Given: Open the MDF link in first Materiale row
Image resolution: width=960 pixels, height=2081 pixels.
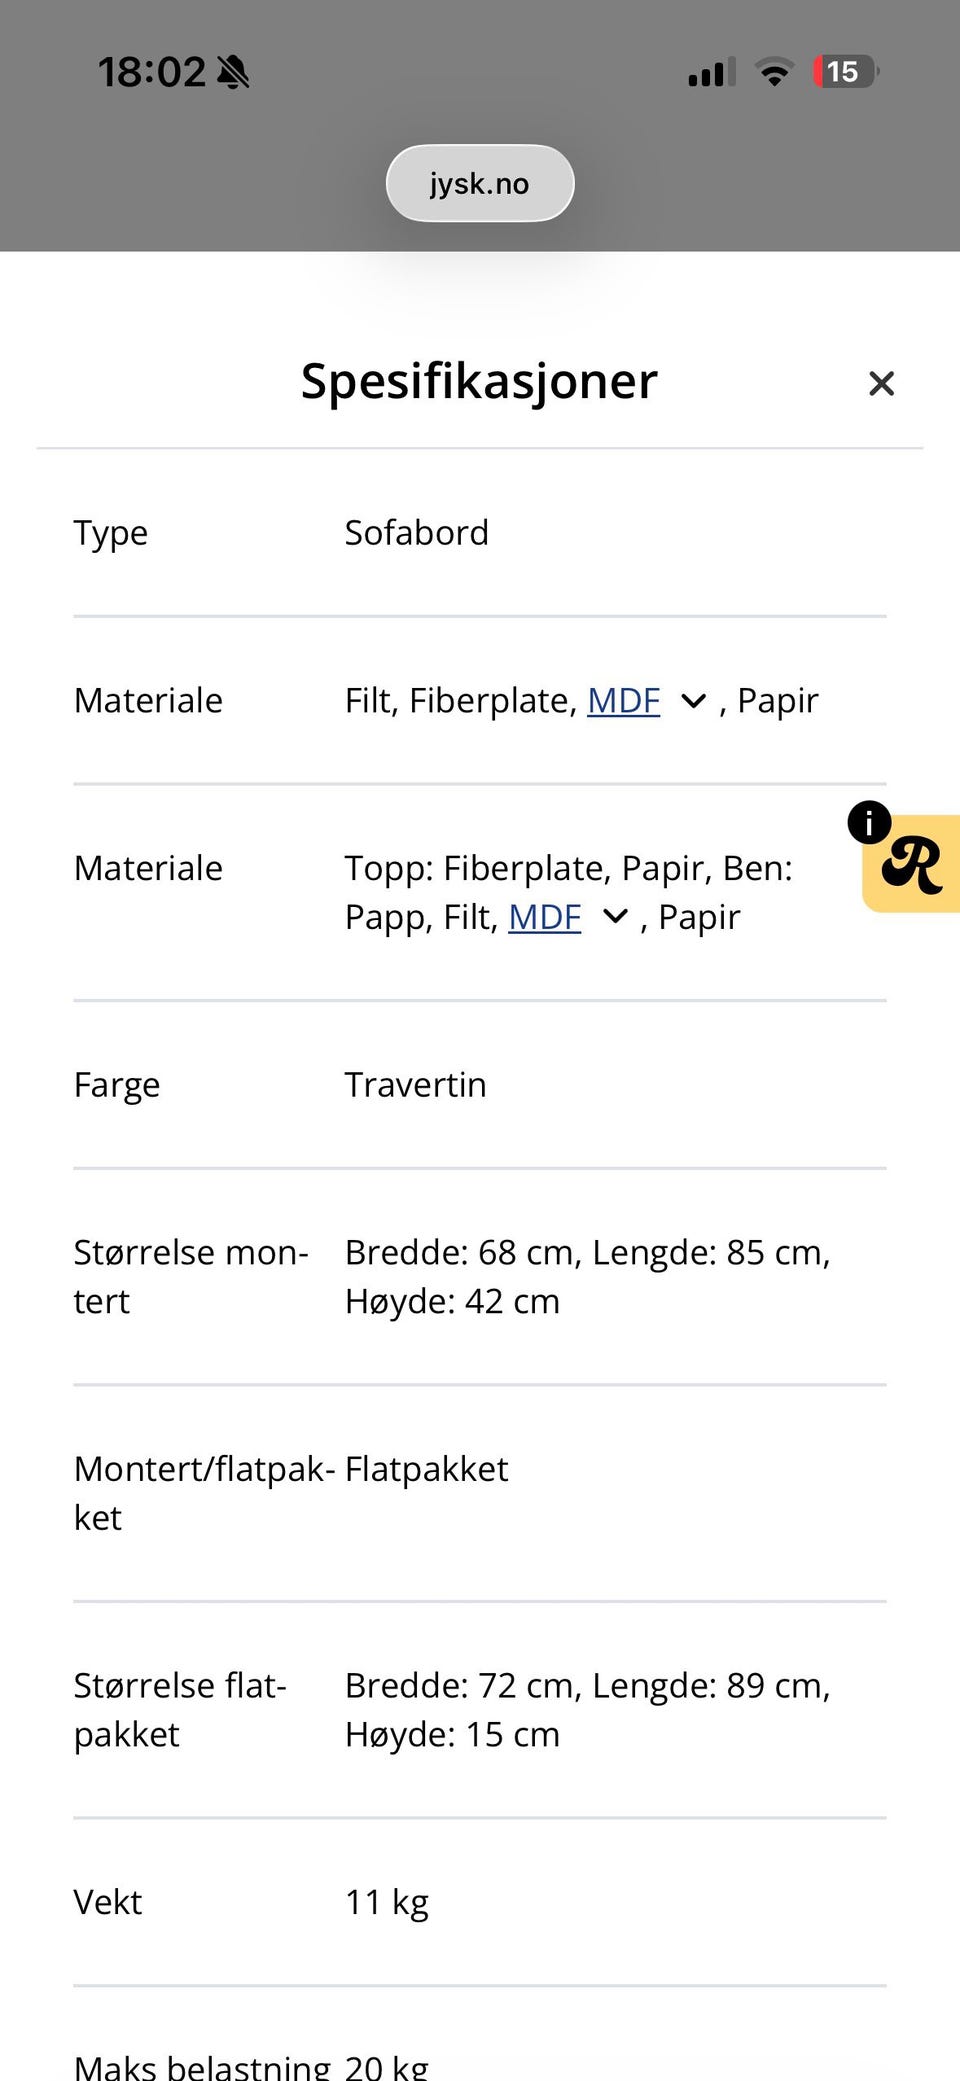Looking at the screenshot, I should point(624,701).
